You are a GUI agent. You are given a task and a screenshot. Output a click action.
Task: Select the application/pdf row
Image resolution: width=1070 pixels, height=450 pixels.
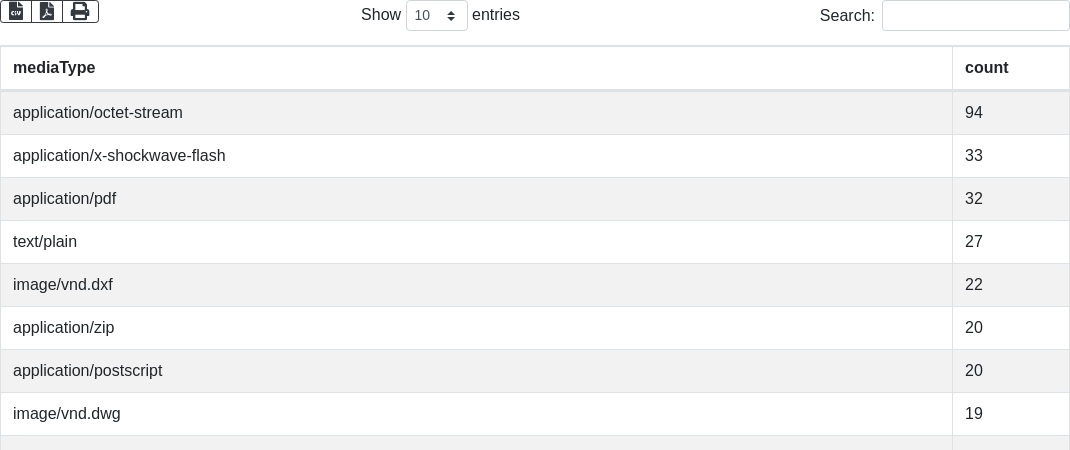point(535,199)
